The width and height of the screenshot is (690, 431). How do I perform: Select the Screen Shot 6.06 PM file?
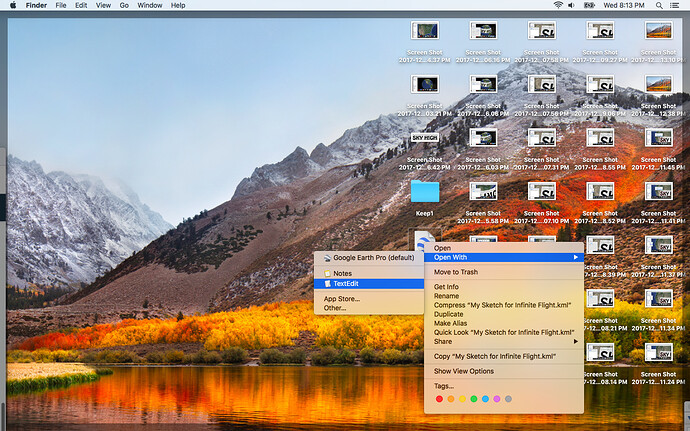[x=483, y=84]
